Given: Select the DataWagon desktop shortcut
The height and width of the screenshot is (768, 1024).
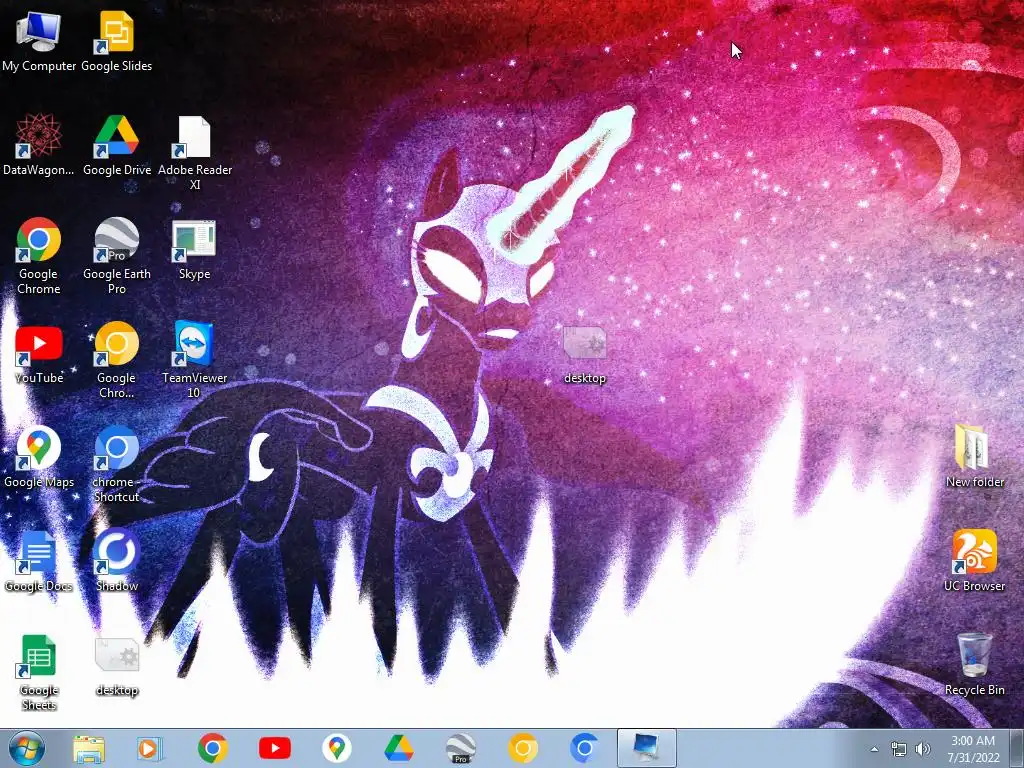Looking at the screenshot, I should (39, 145).
